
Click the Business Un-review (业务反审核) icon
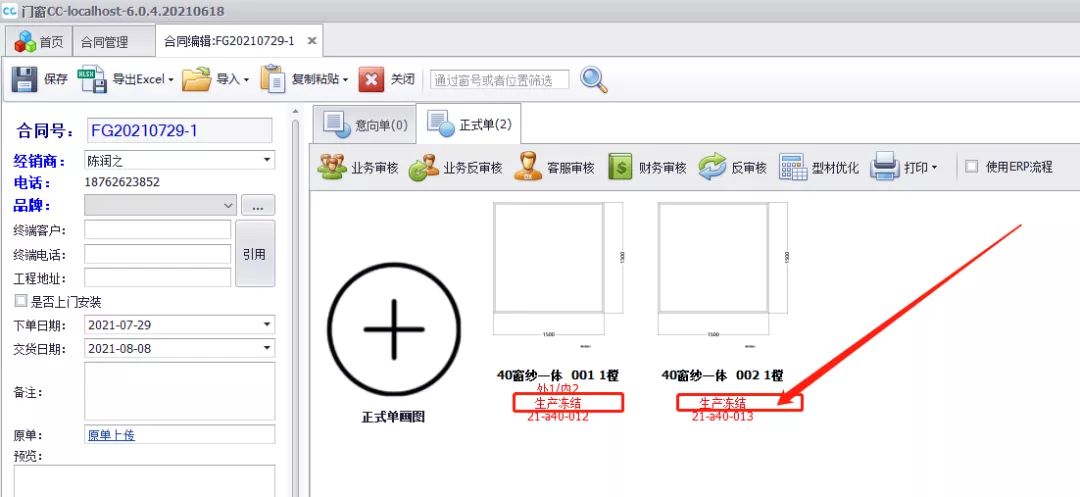[424, 167]
